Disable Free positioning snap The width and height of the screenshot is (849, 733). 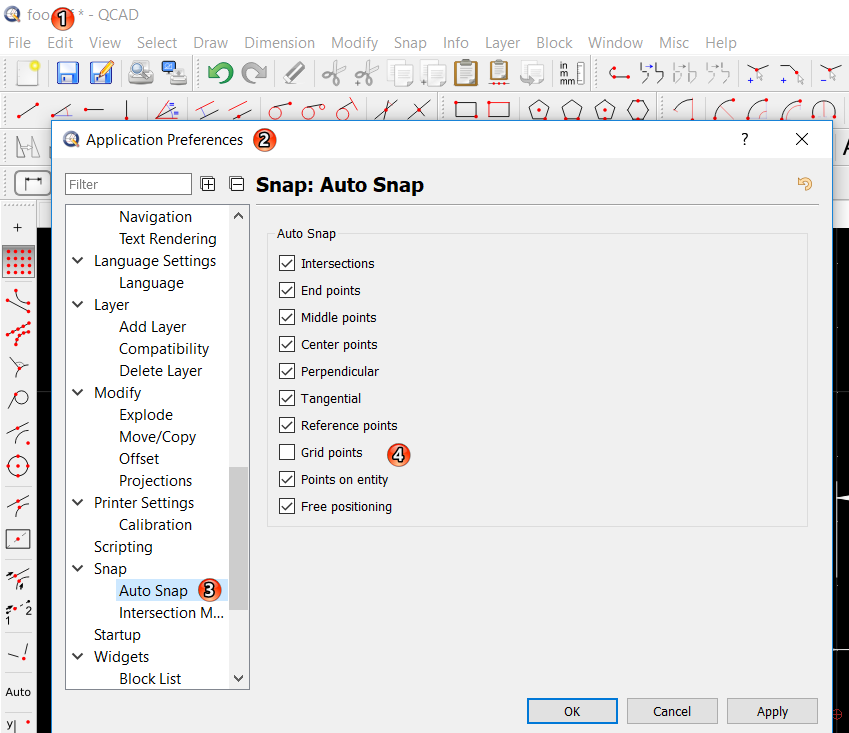pos(288,507)
